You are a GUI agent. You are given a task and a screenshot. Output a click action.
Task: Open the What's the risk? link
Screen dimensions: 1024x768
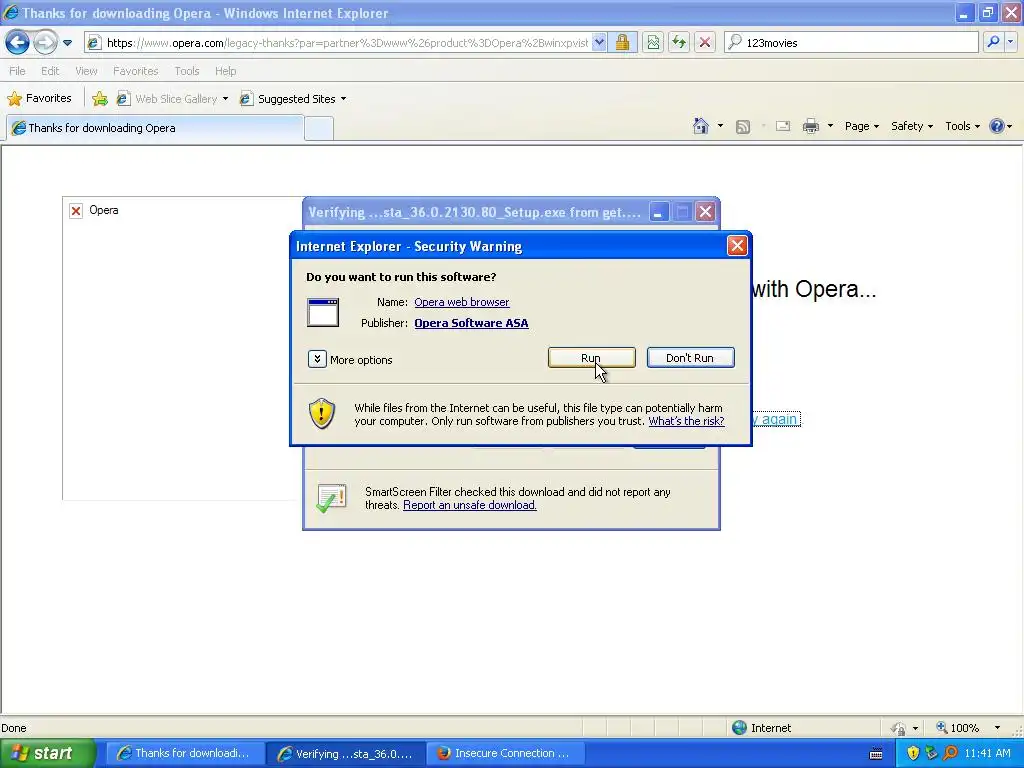point(686,421)
